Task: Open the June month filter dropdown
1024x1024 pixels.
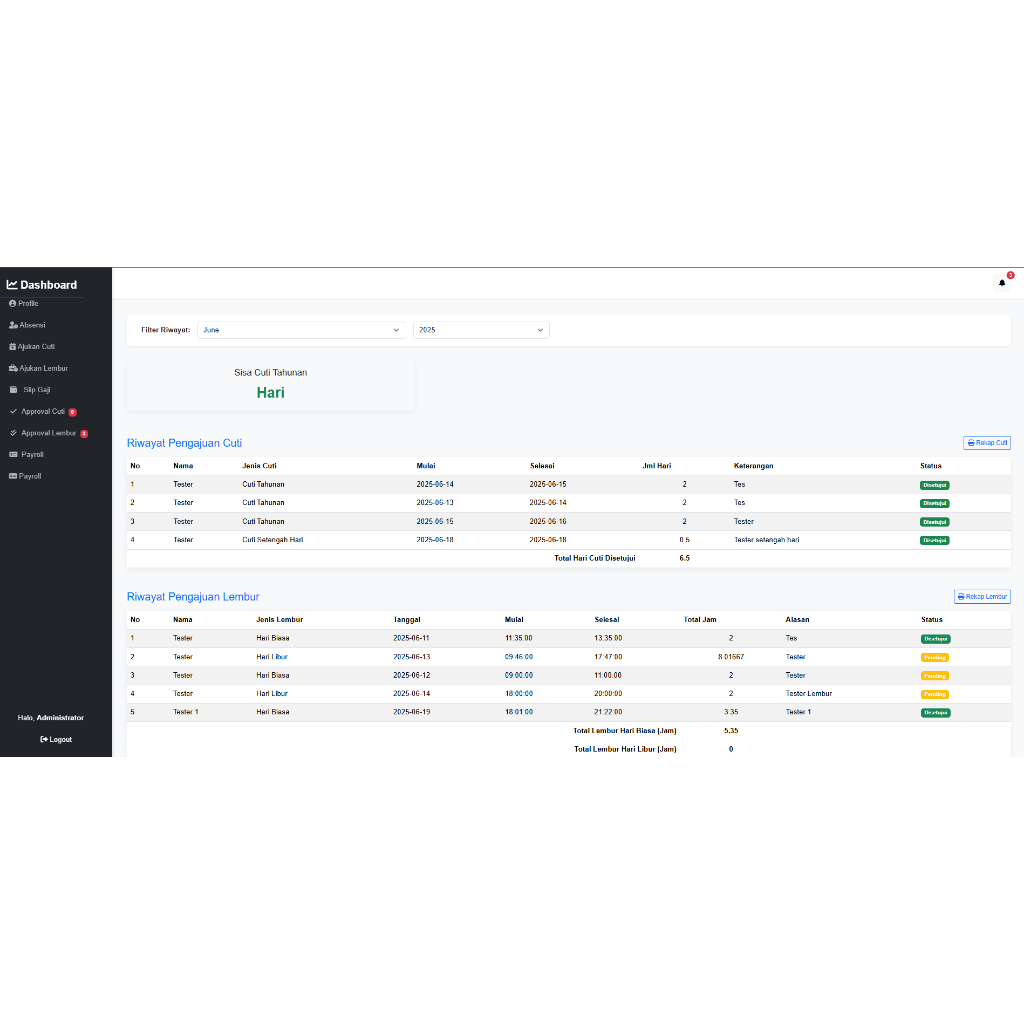Action: point(301,330)
